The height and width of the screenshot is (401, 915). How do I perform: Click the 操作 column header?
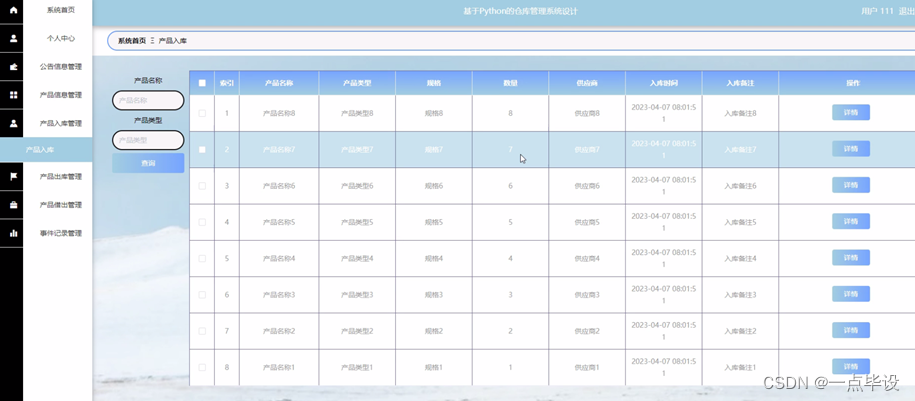click(x=847, y=83)
